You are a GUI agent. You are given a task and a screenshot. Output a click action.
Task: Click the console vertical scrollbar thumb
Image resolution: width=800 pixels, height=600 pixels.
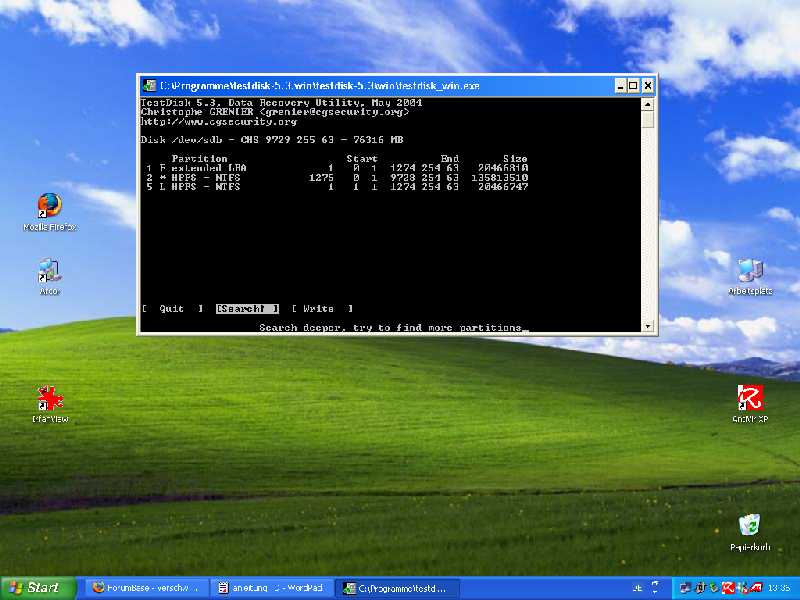[647, 119]
